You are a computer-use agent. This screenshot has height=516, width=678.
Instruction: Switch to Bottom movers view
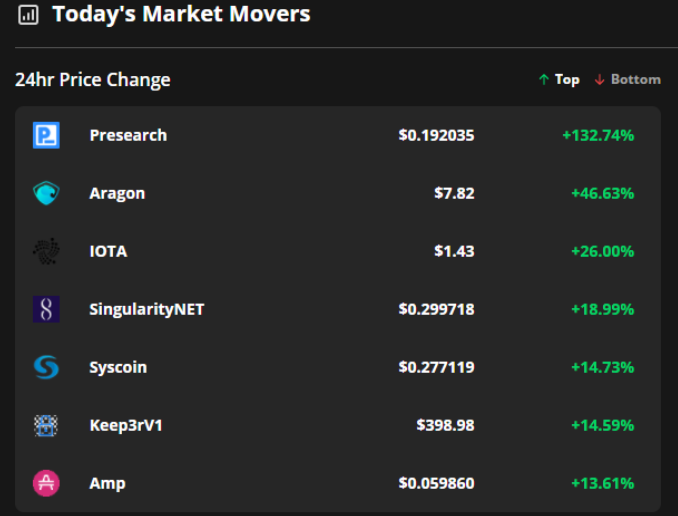coord(627,79)
